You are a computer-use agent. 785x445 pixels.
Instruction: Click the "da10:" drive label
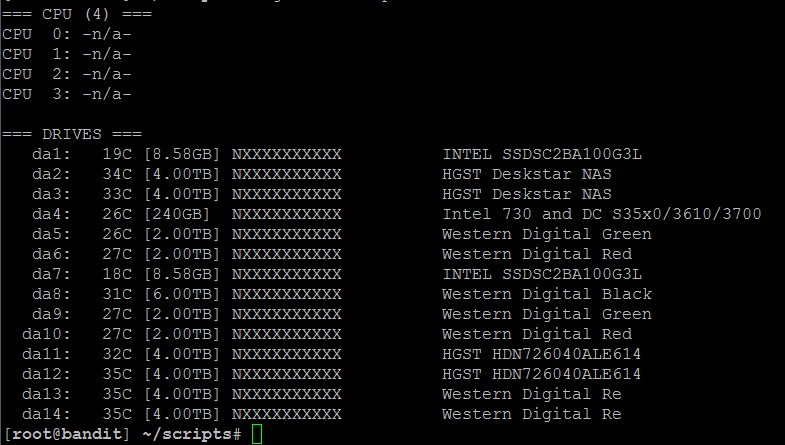pyautogui.click(x=47, y=334)
